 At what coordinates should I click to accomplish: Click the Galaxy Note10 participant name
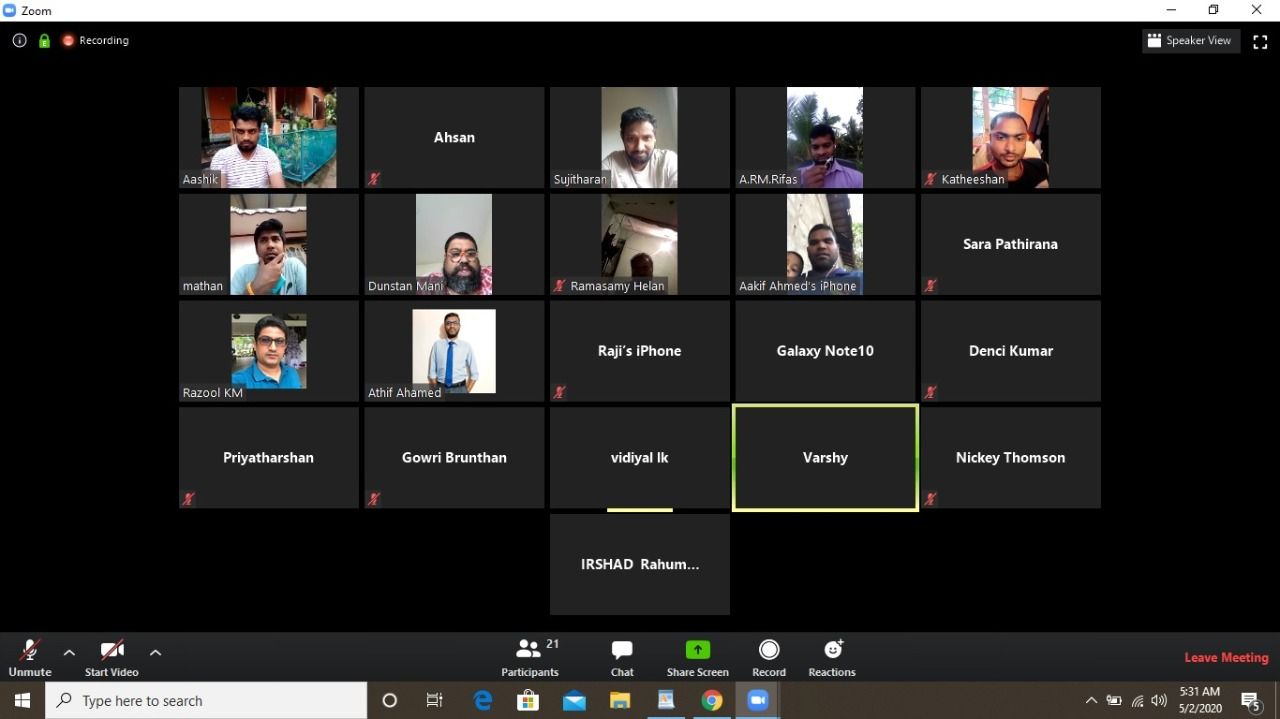pos(825,351)
